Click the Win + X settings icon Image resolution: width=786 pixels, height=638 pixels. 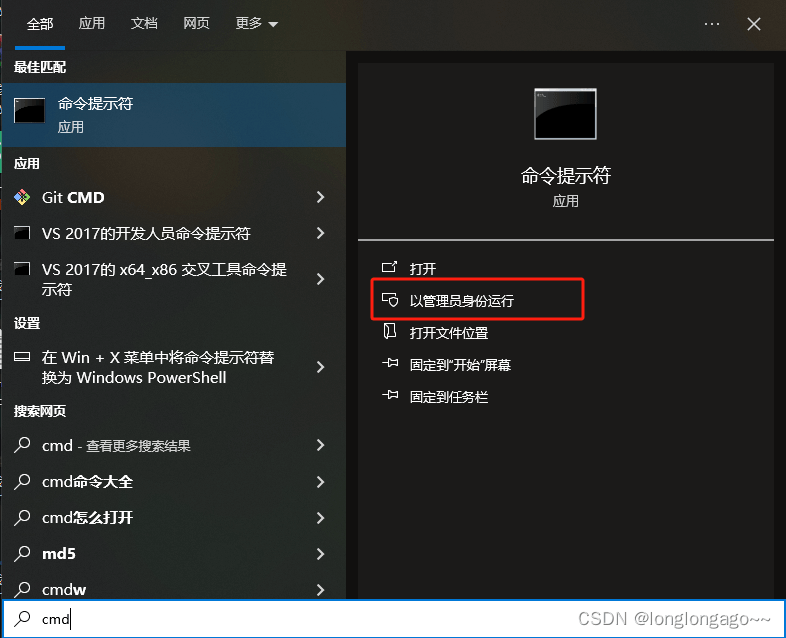[x=22, y=357]
